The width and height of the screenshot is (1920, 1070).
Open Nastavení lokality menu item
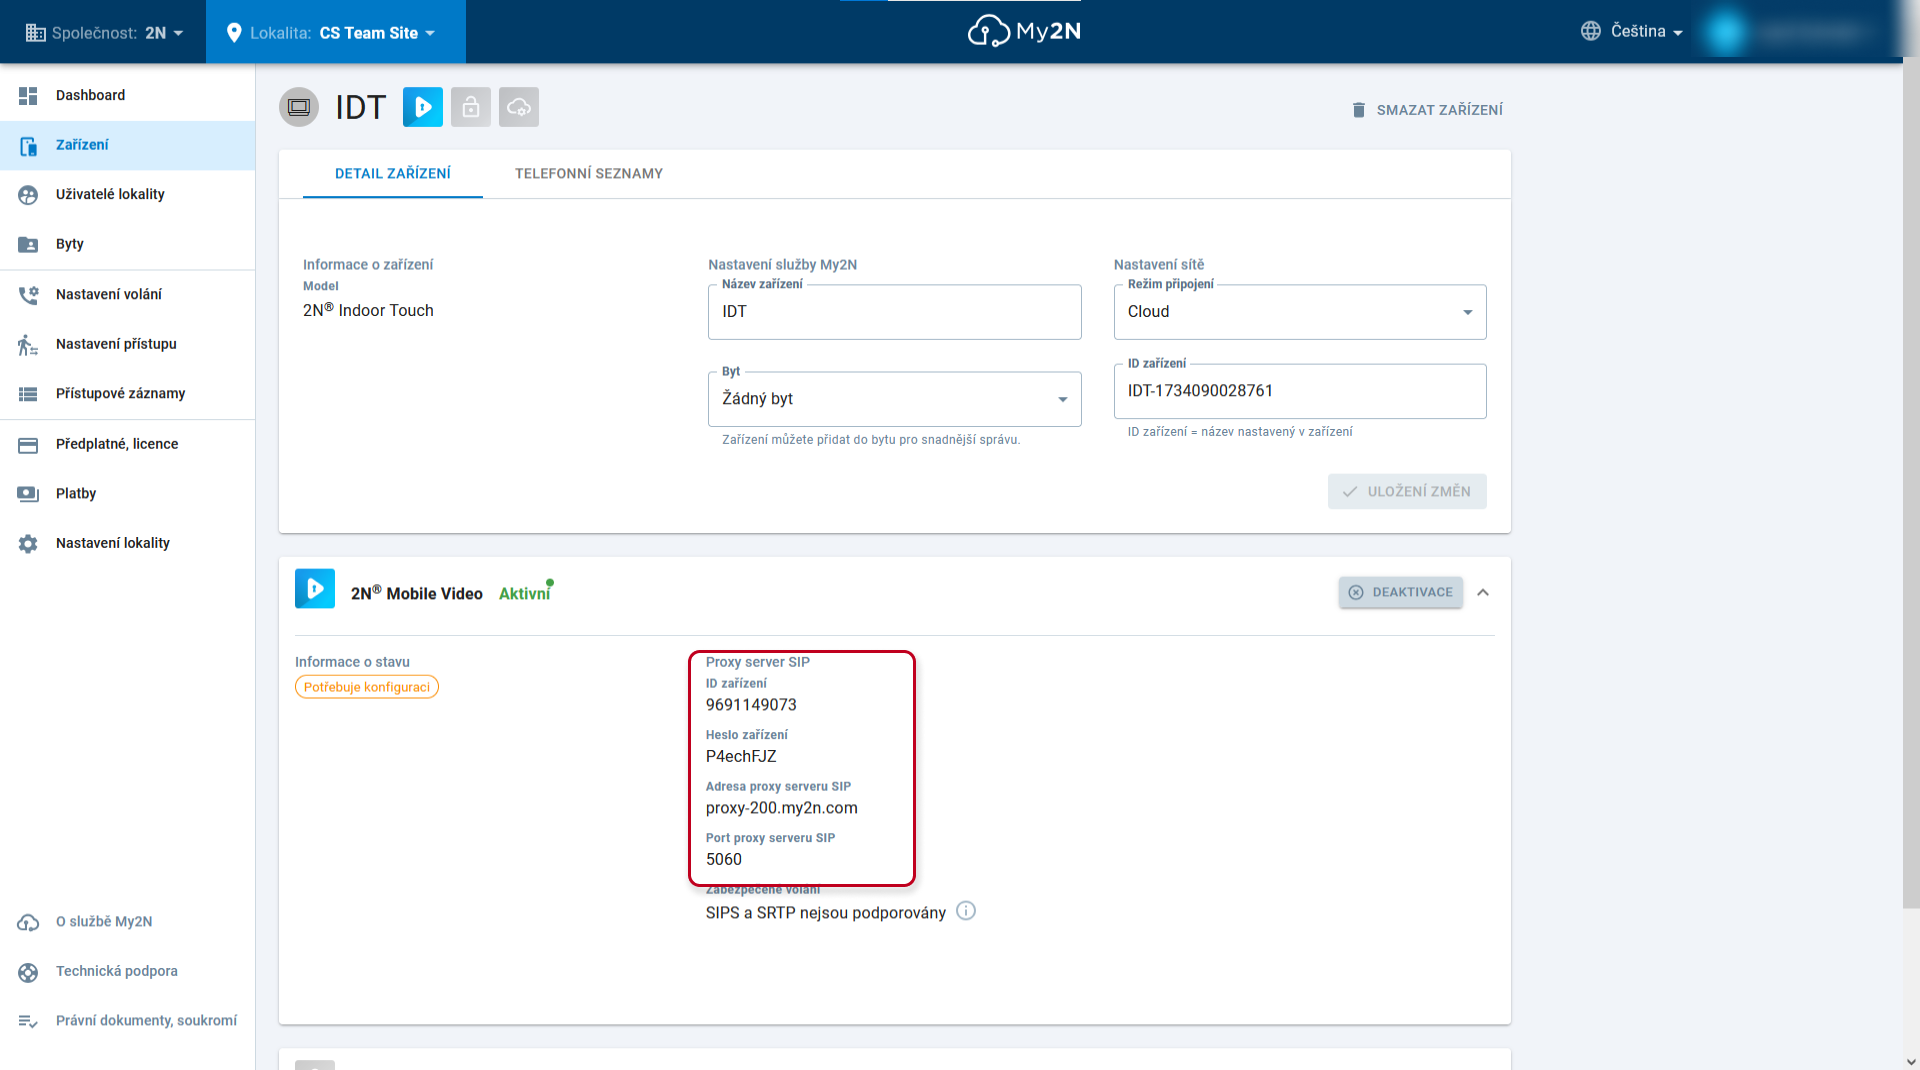click(x=128, y=544)
